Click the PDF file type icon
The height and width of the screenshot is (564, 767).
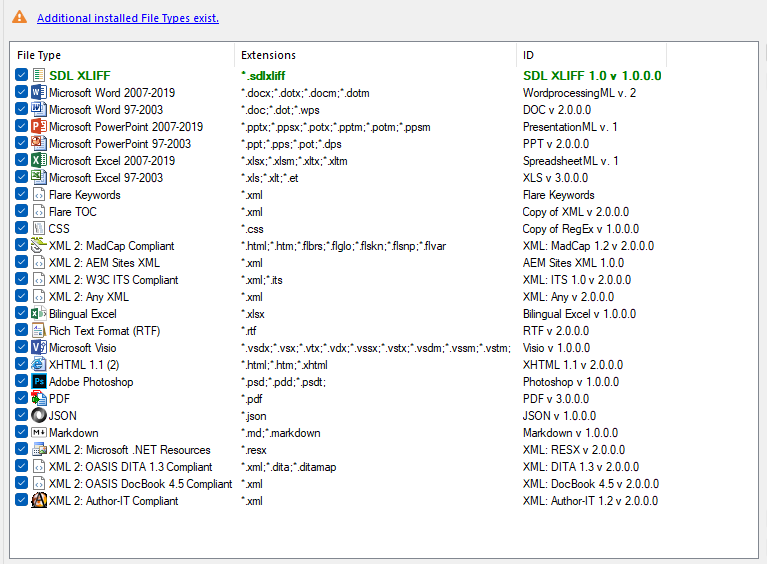(39, 398)
